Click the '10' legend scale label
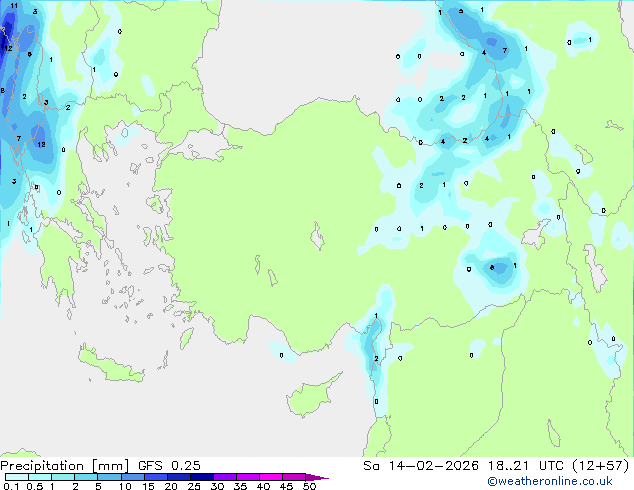This screenshot has width=634, height=490. point(125,486)
